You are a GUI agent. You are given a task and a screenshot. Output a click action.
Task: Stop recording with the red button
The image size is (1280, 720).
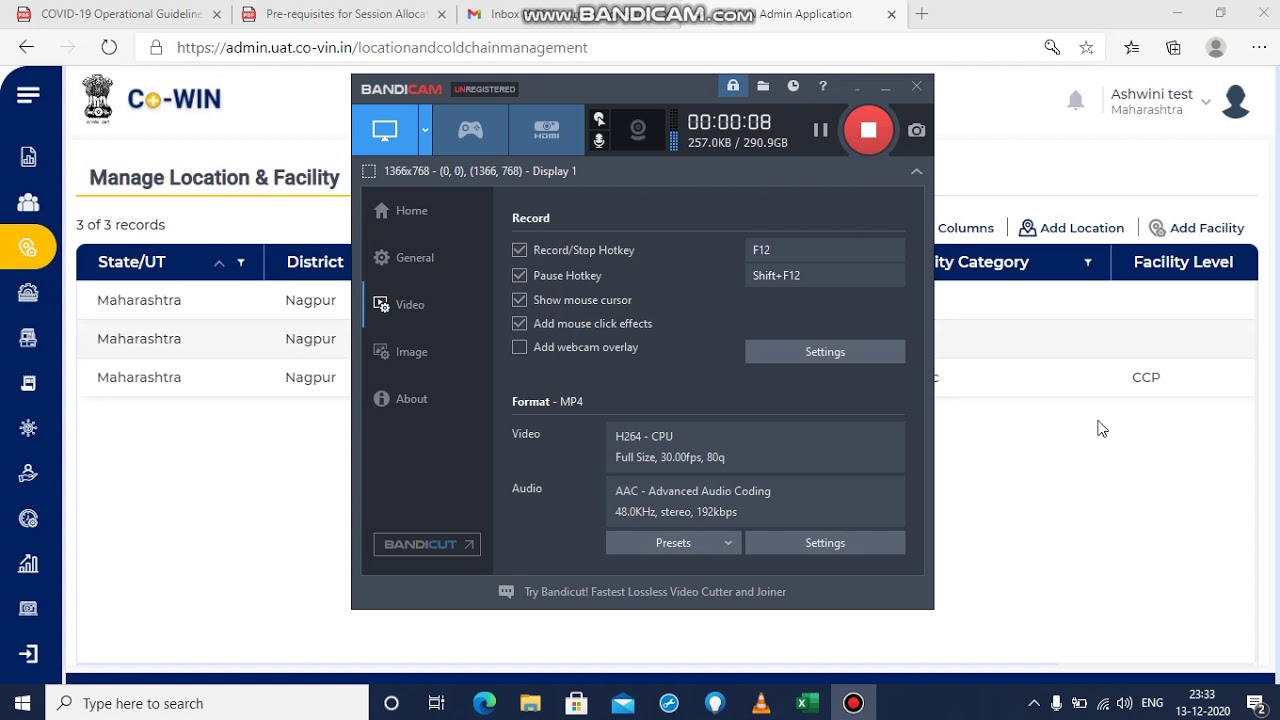pos(868,130)
